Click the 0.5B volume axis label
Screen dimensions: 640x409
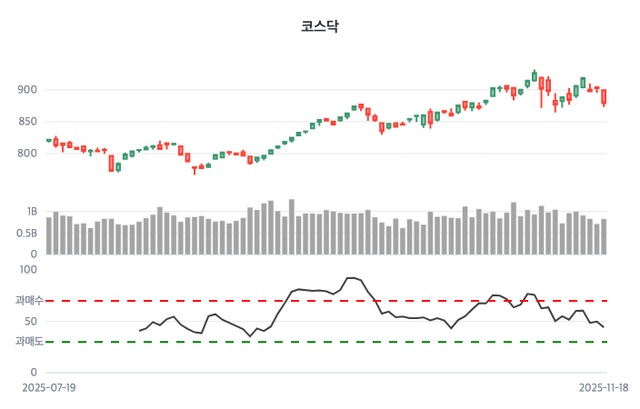(26, 234)
